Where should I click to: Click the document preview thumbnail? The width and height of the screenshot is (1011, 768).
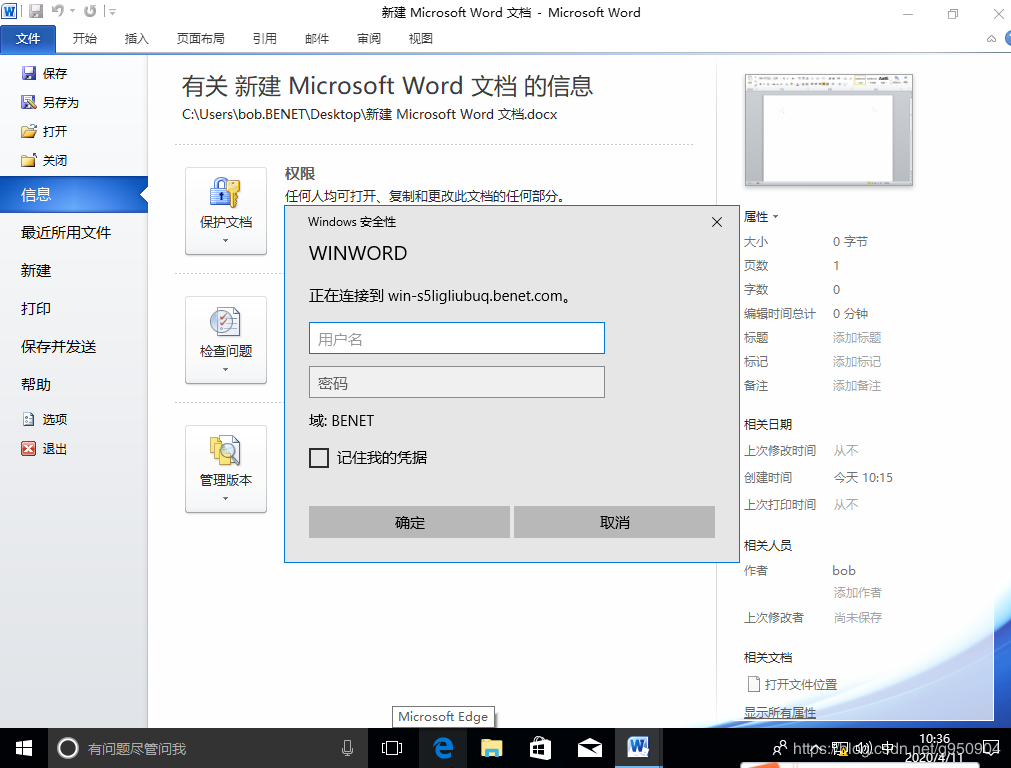(x=829, y=130)
